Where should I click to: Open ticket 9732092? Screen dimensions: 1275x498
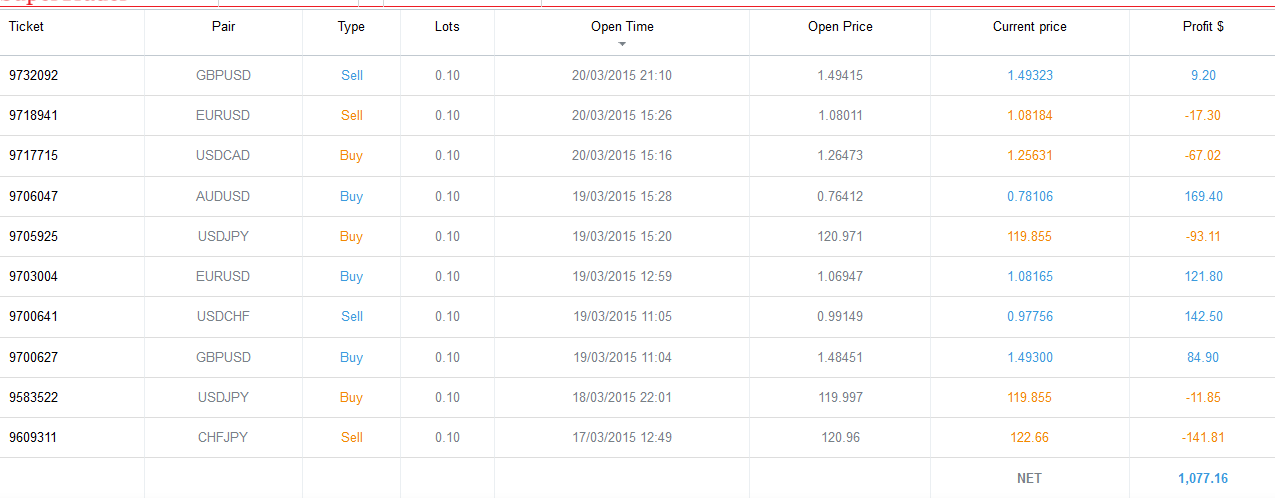point(34,75)
